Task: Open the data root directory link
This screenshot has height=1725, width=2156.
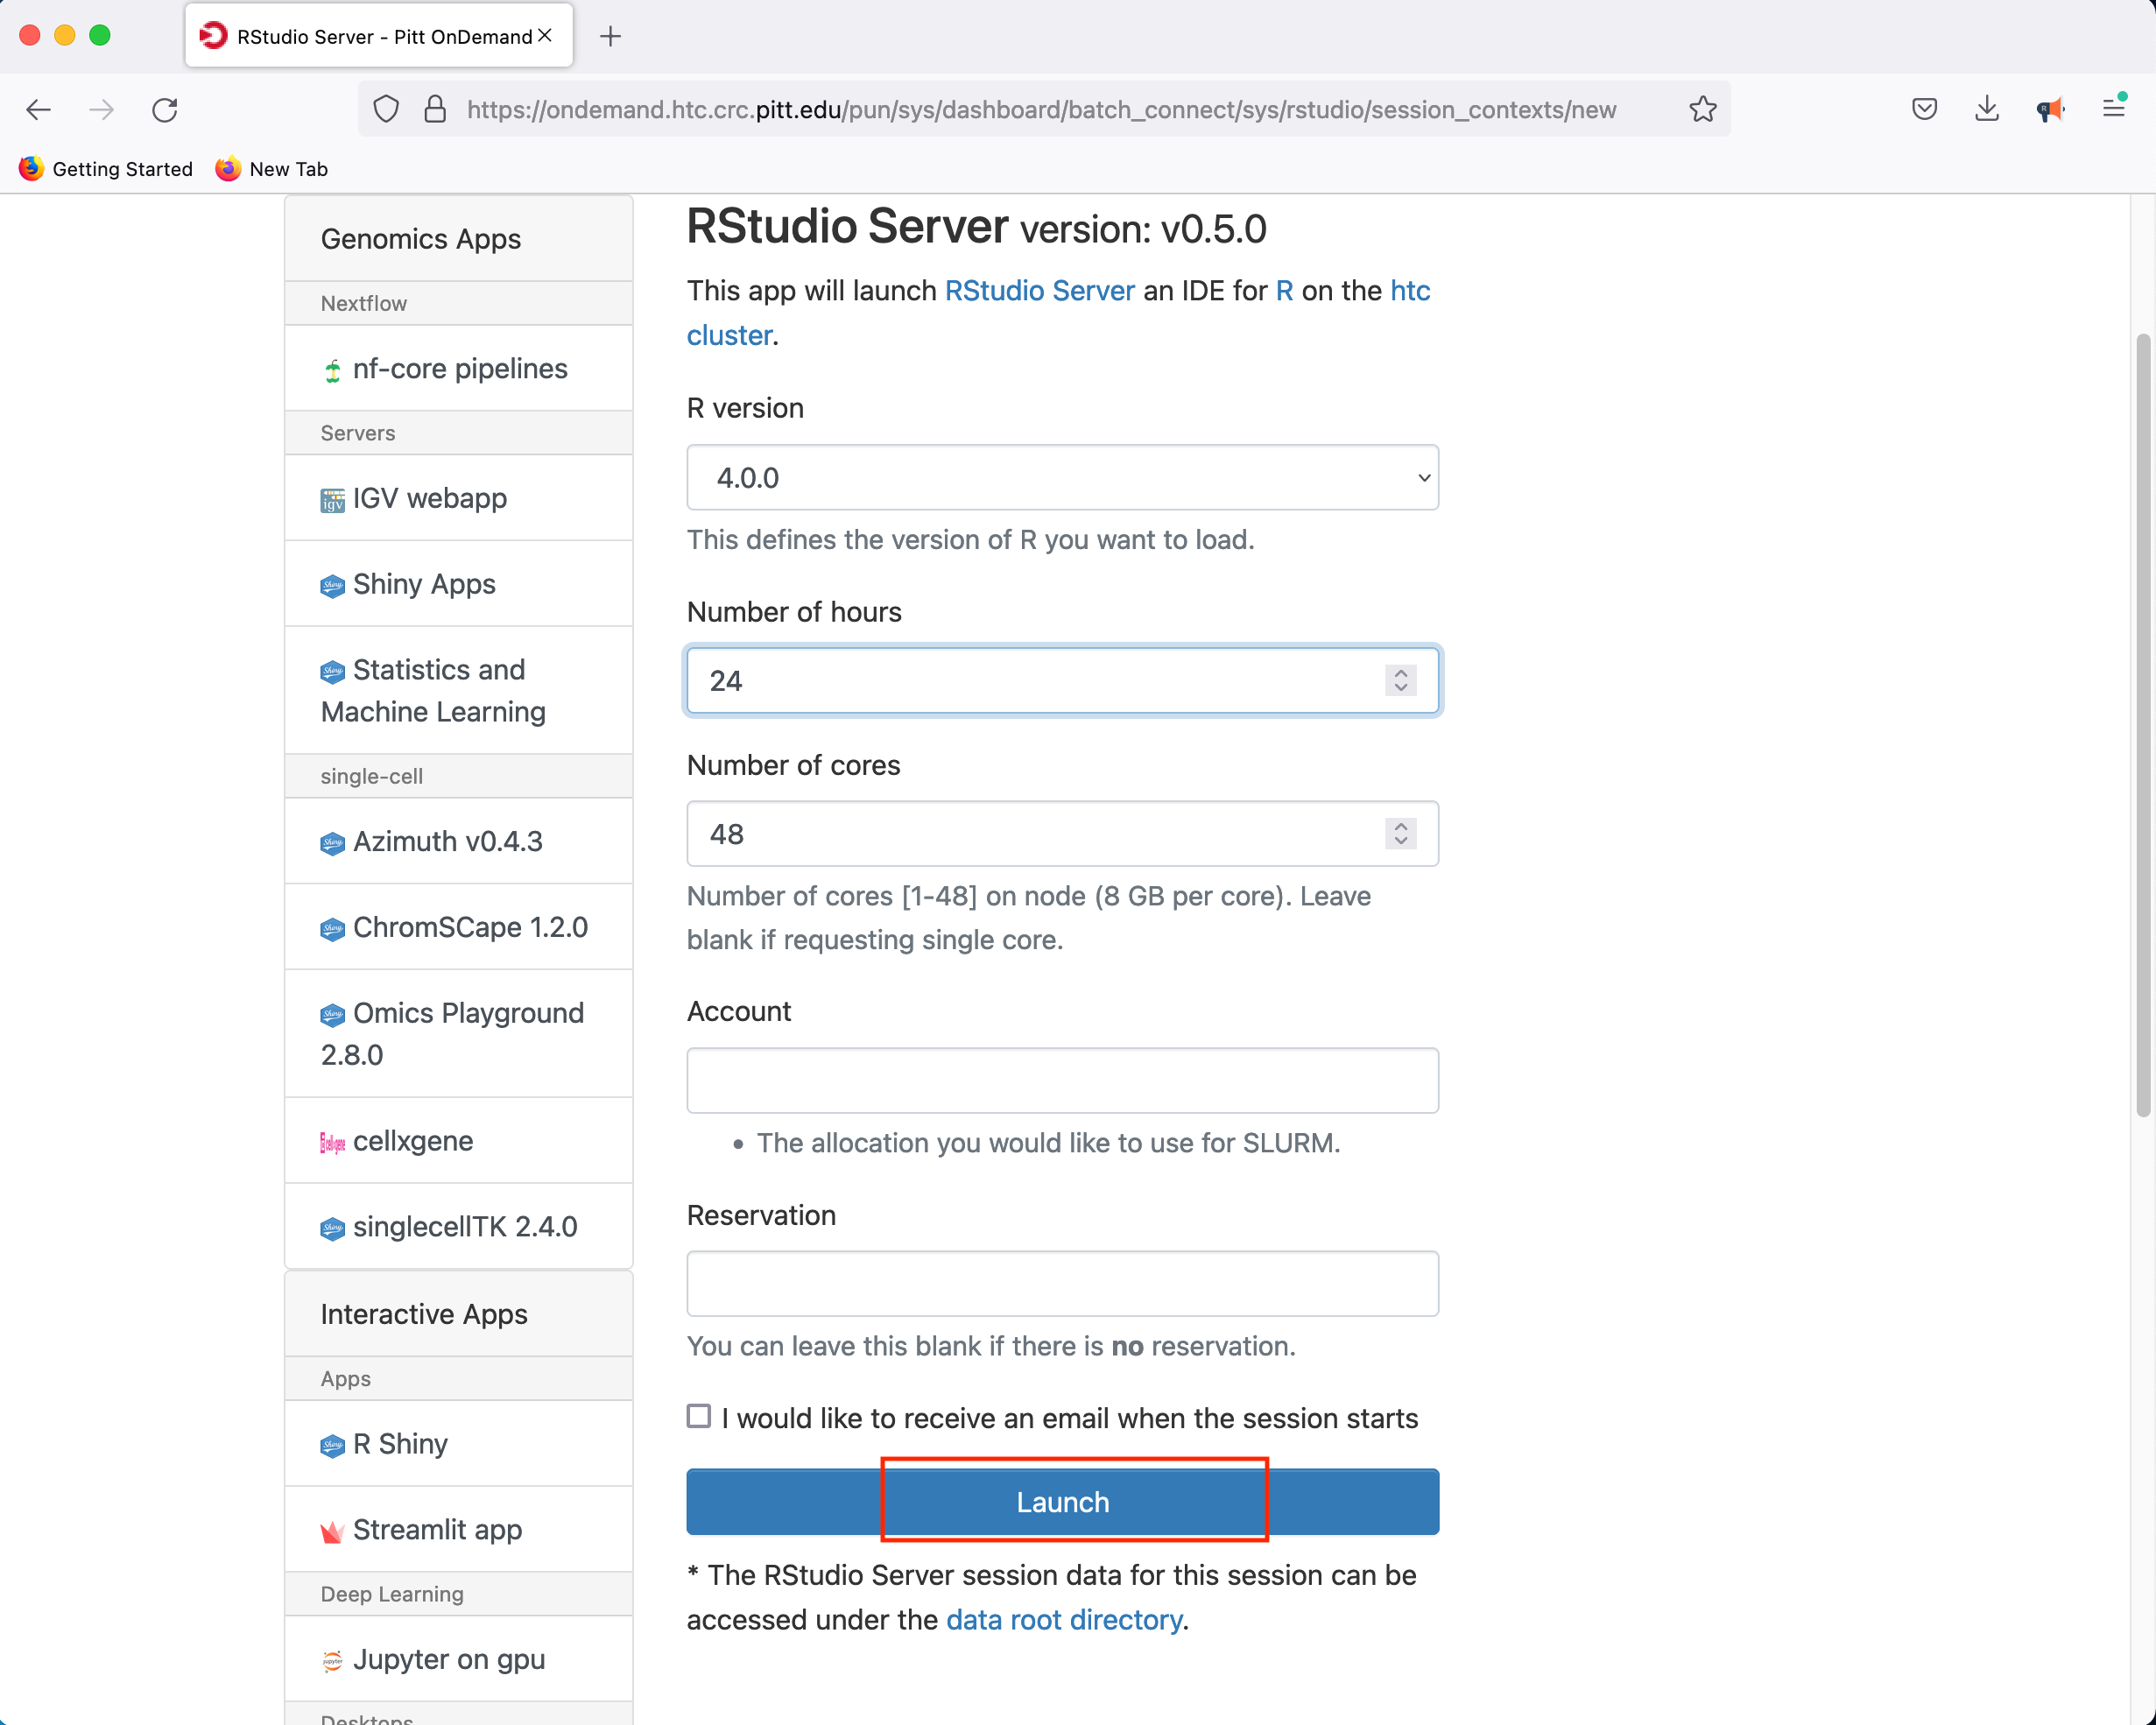Action: (1063, 1619)
